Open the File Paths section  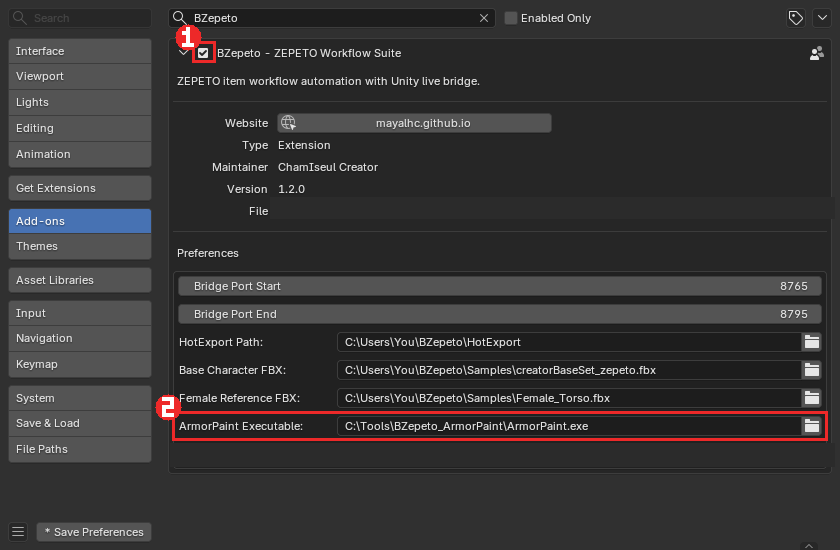(x=80, y=449)
